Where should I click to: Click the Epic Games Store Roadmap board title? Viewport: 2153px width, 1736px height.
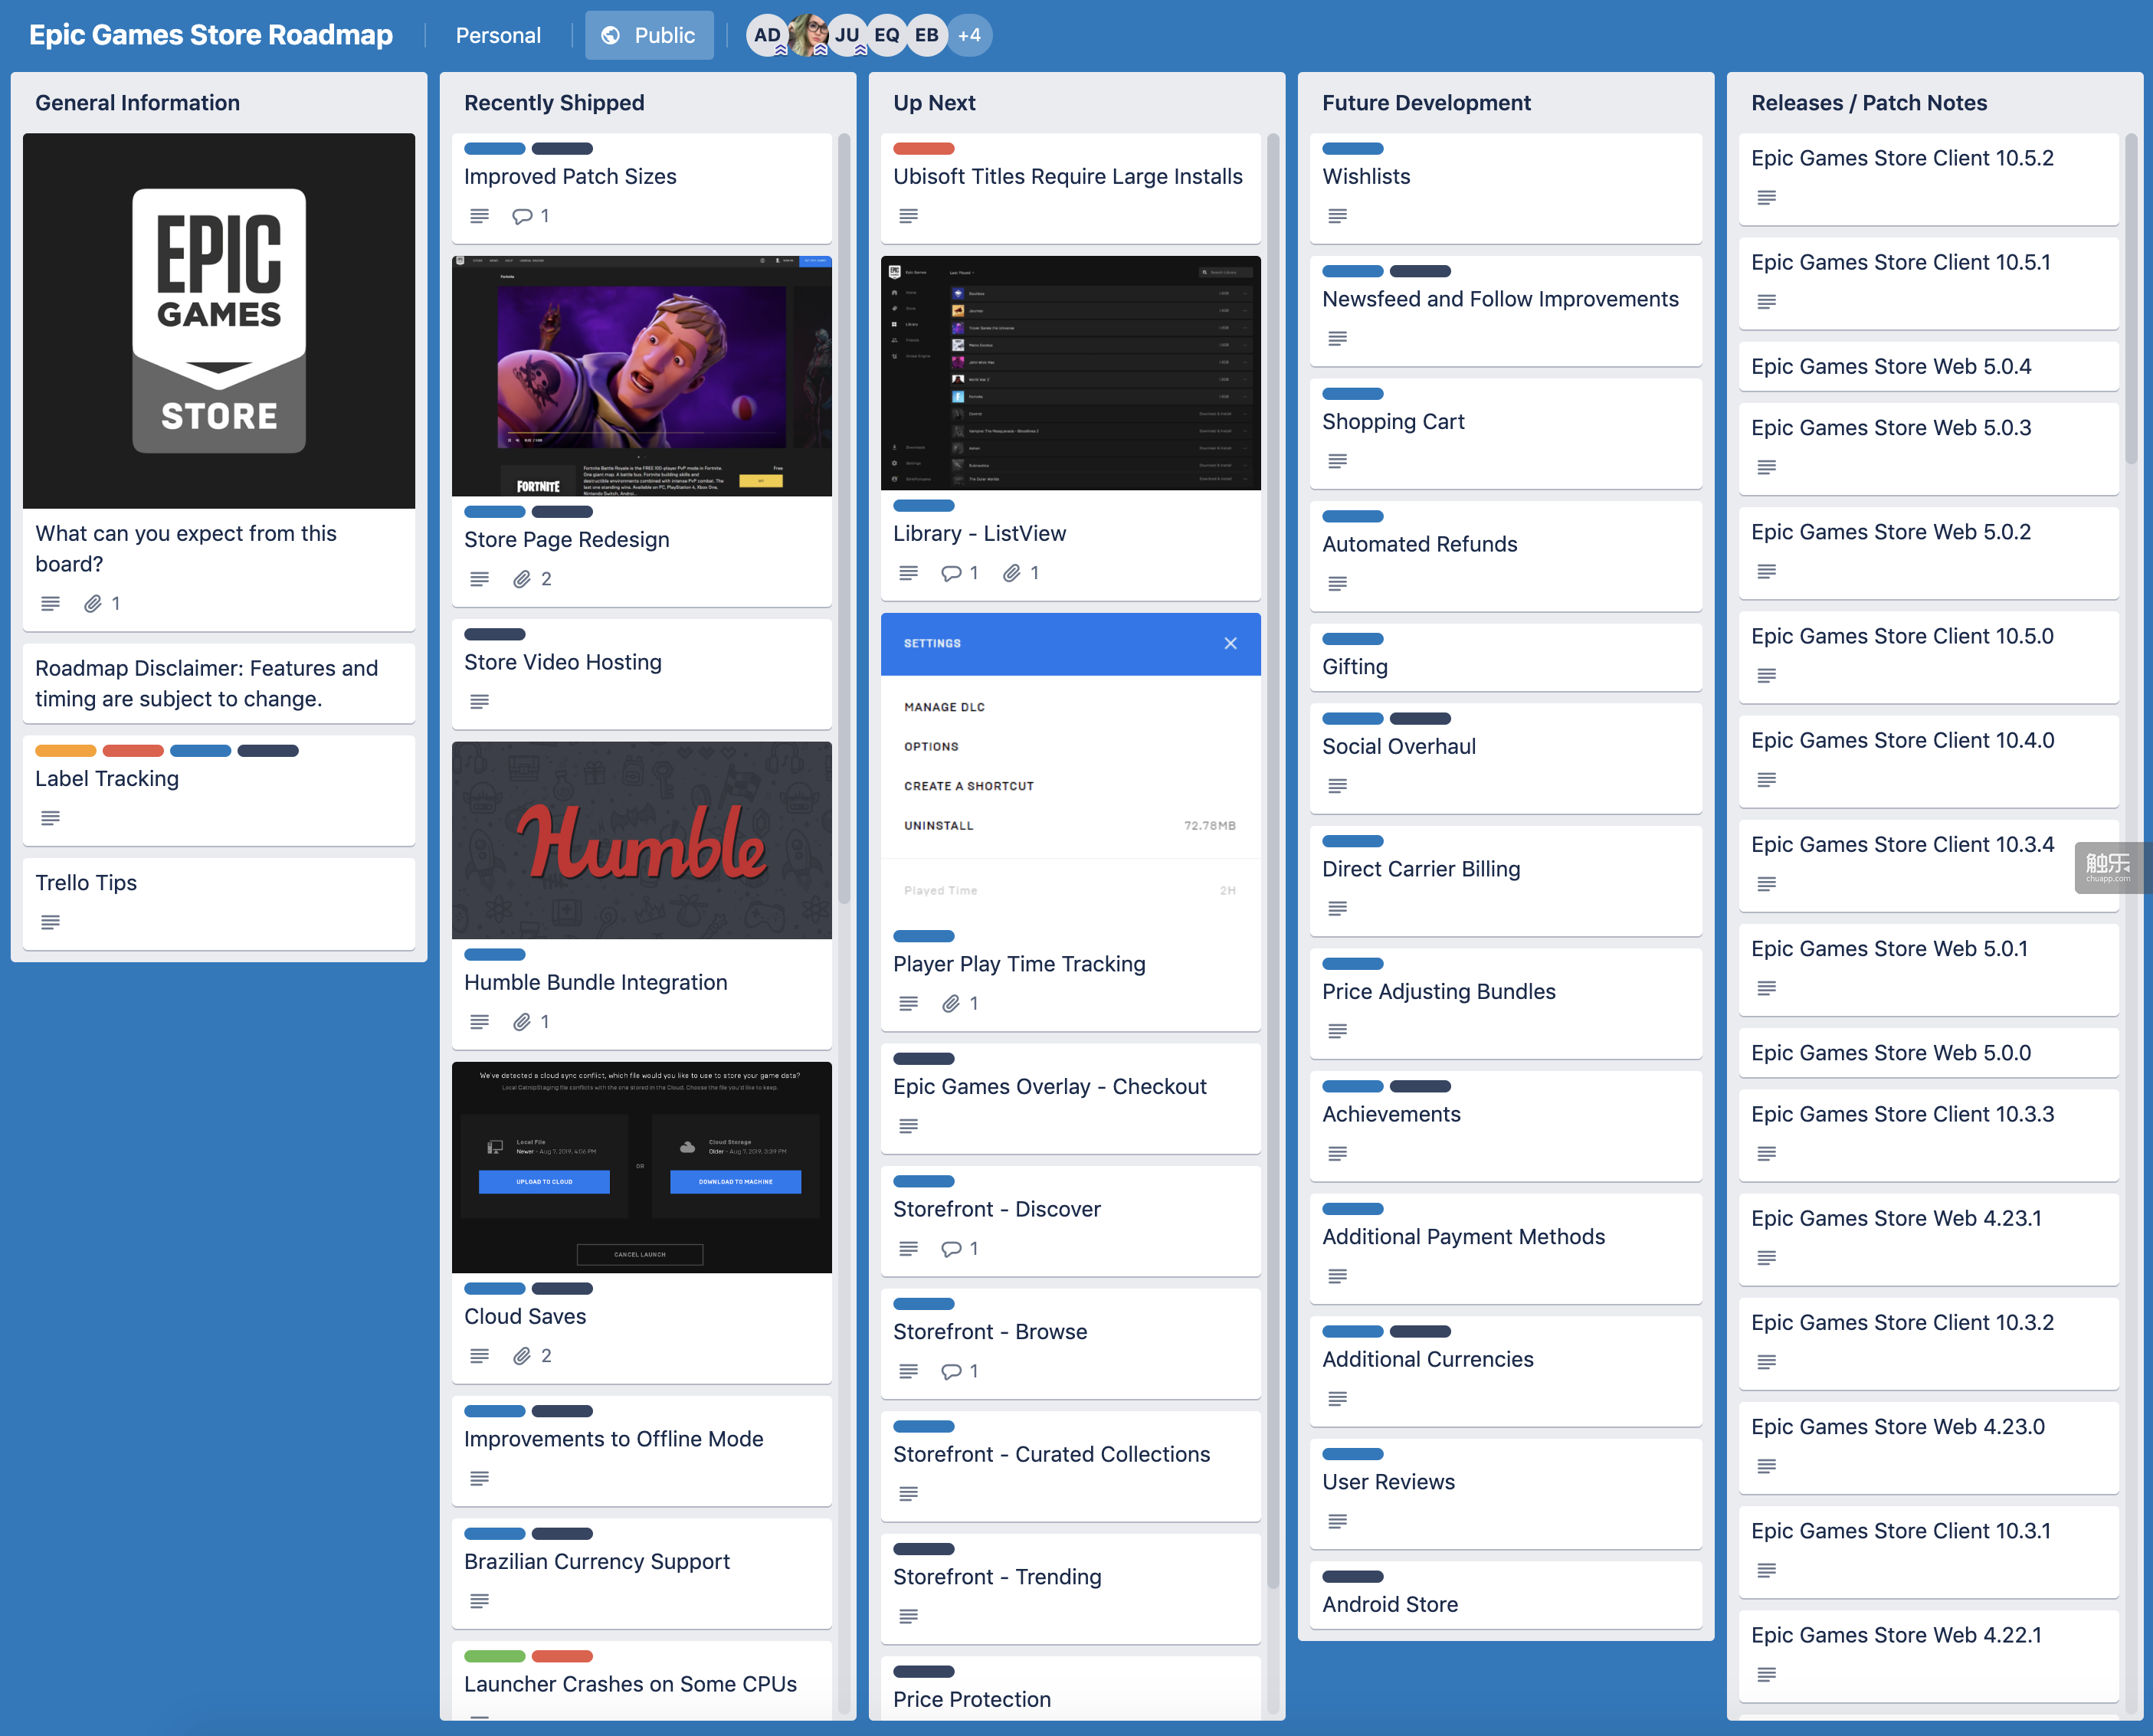point(211,35)
